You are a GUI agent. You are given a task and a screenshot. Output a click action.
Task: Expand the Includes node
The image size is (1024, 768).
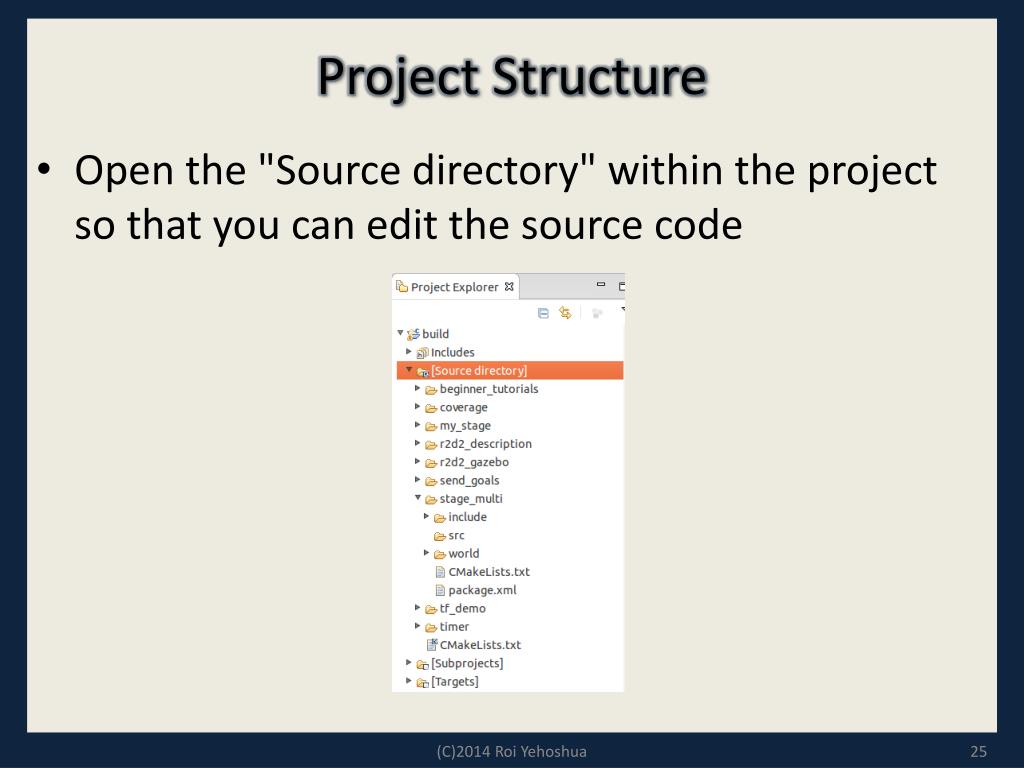(x=409, y=351)
